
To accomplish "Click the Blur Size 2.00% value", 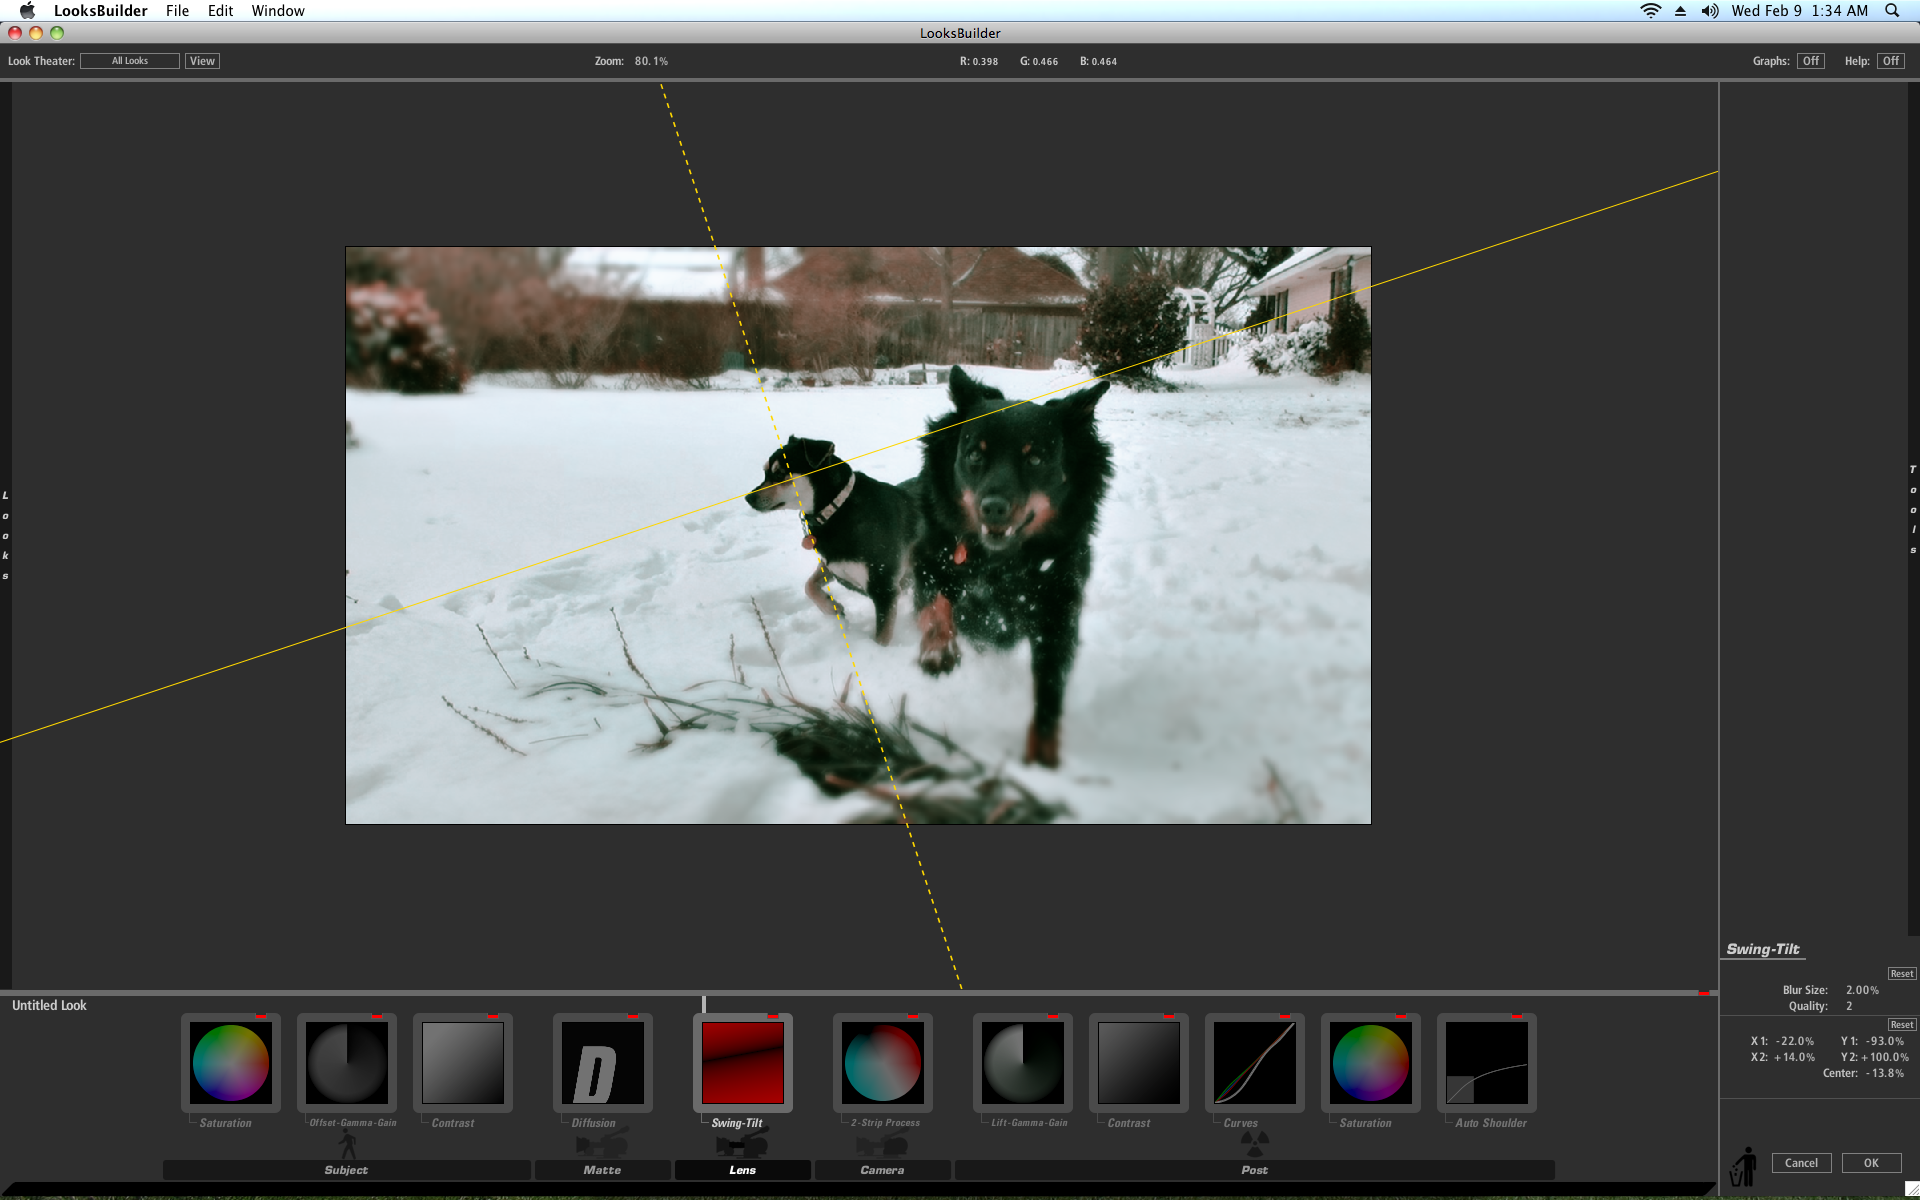I will pyautogui.click(x=1862, y=990).
